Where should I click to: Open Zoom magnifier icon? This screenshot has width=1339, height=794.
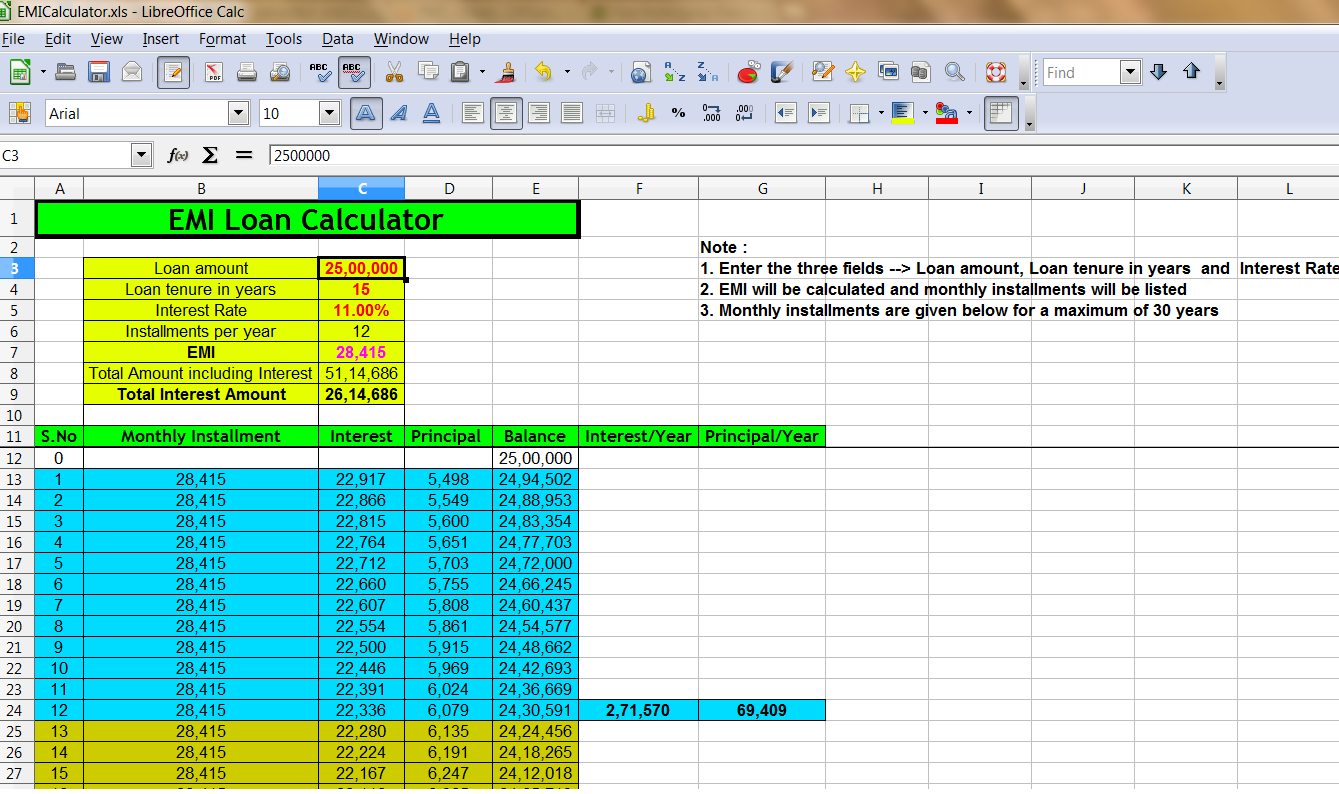tap(955, 72)
